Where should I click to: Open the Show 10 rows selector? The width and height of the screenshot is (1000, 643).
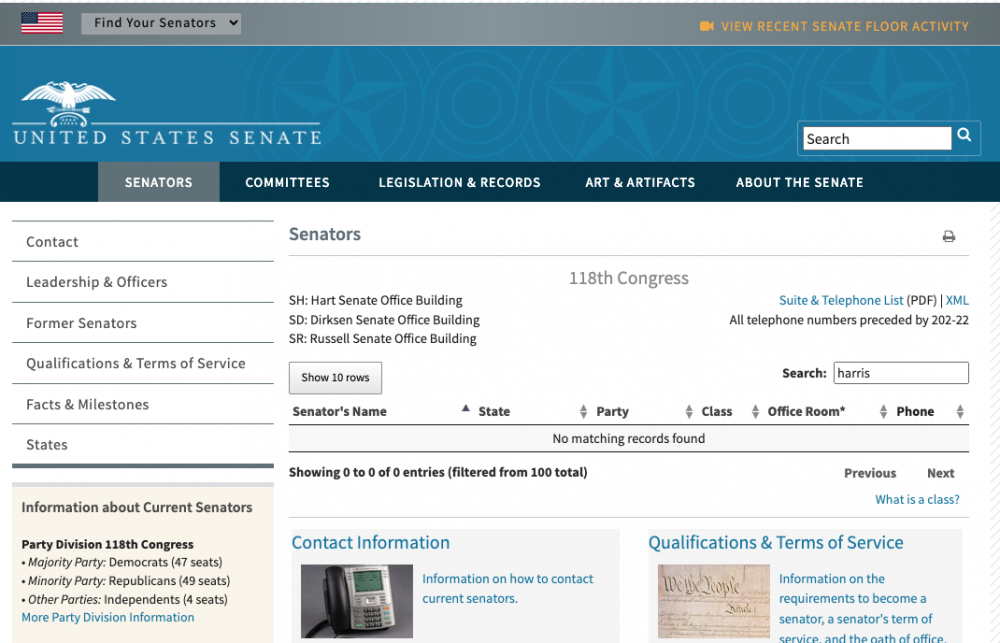[335, 378]
